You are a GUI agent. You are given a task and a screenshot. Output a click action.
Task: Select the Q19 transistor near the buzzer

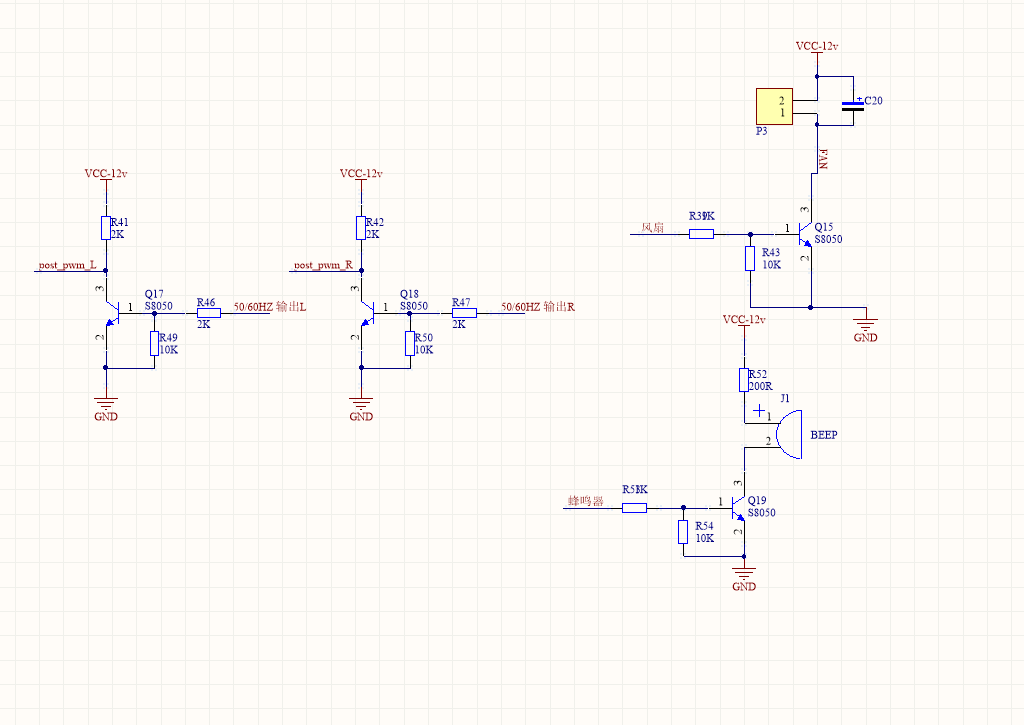[738, 508]
